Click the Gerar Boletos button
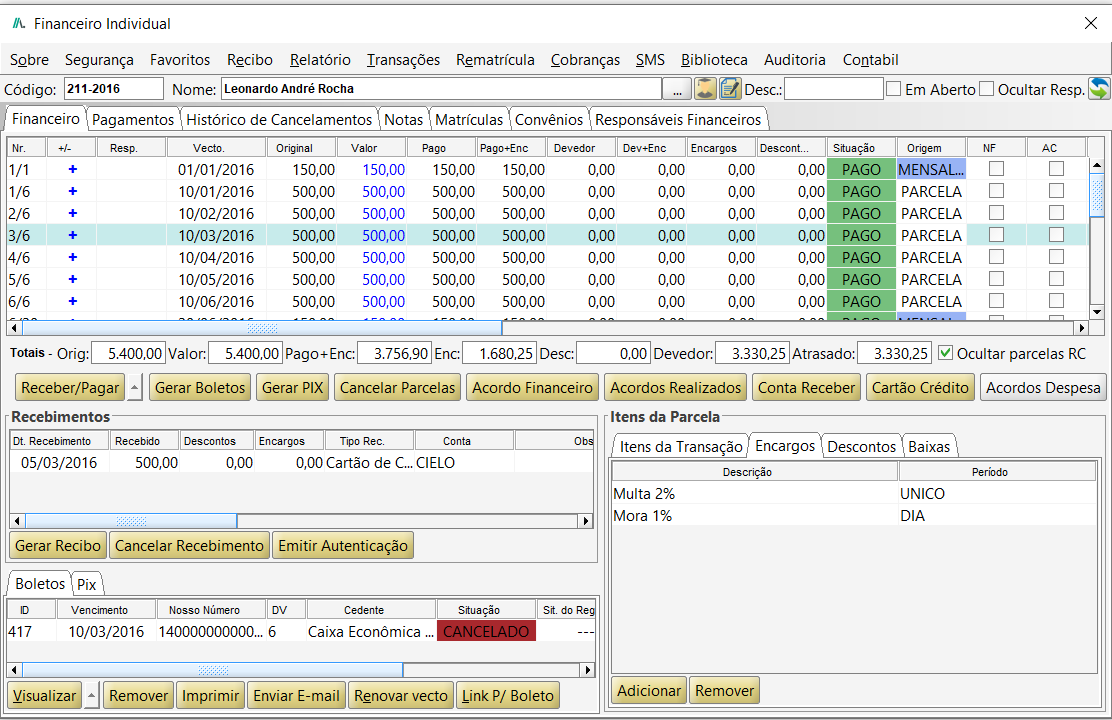Viewport: 1112px width, 720px height. (200, 387)
